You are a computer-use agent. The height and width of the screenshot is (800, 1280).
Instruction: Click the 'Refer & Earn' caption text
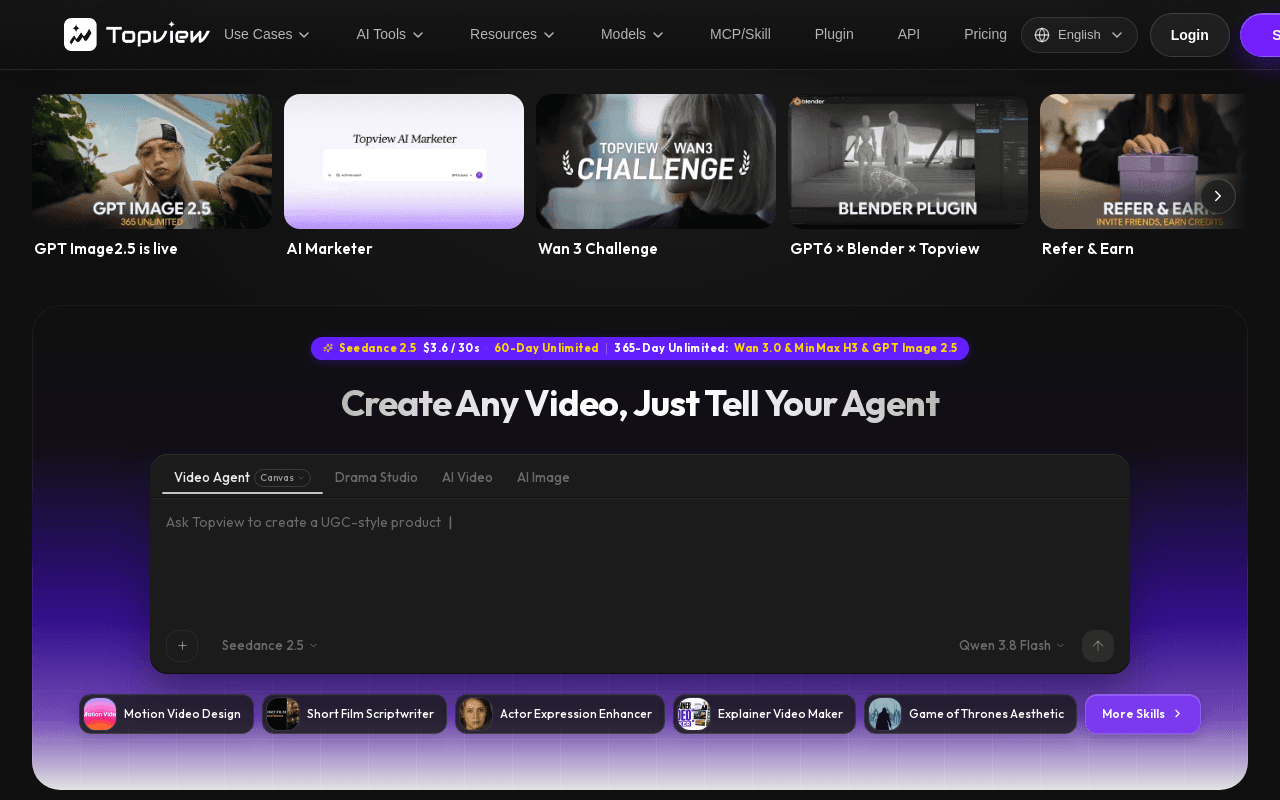tap(1088, 249)
